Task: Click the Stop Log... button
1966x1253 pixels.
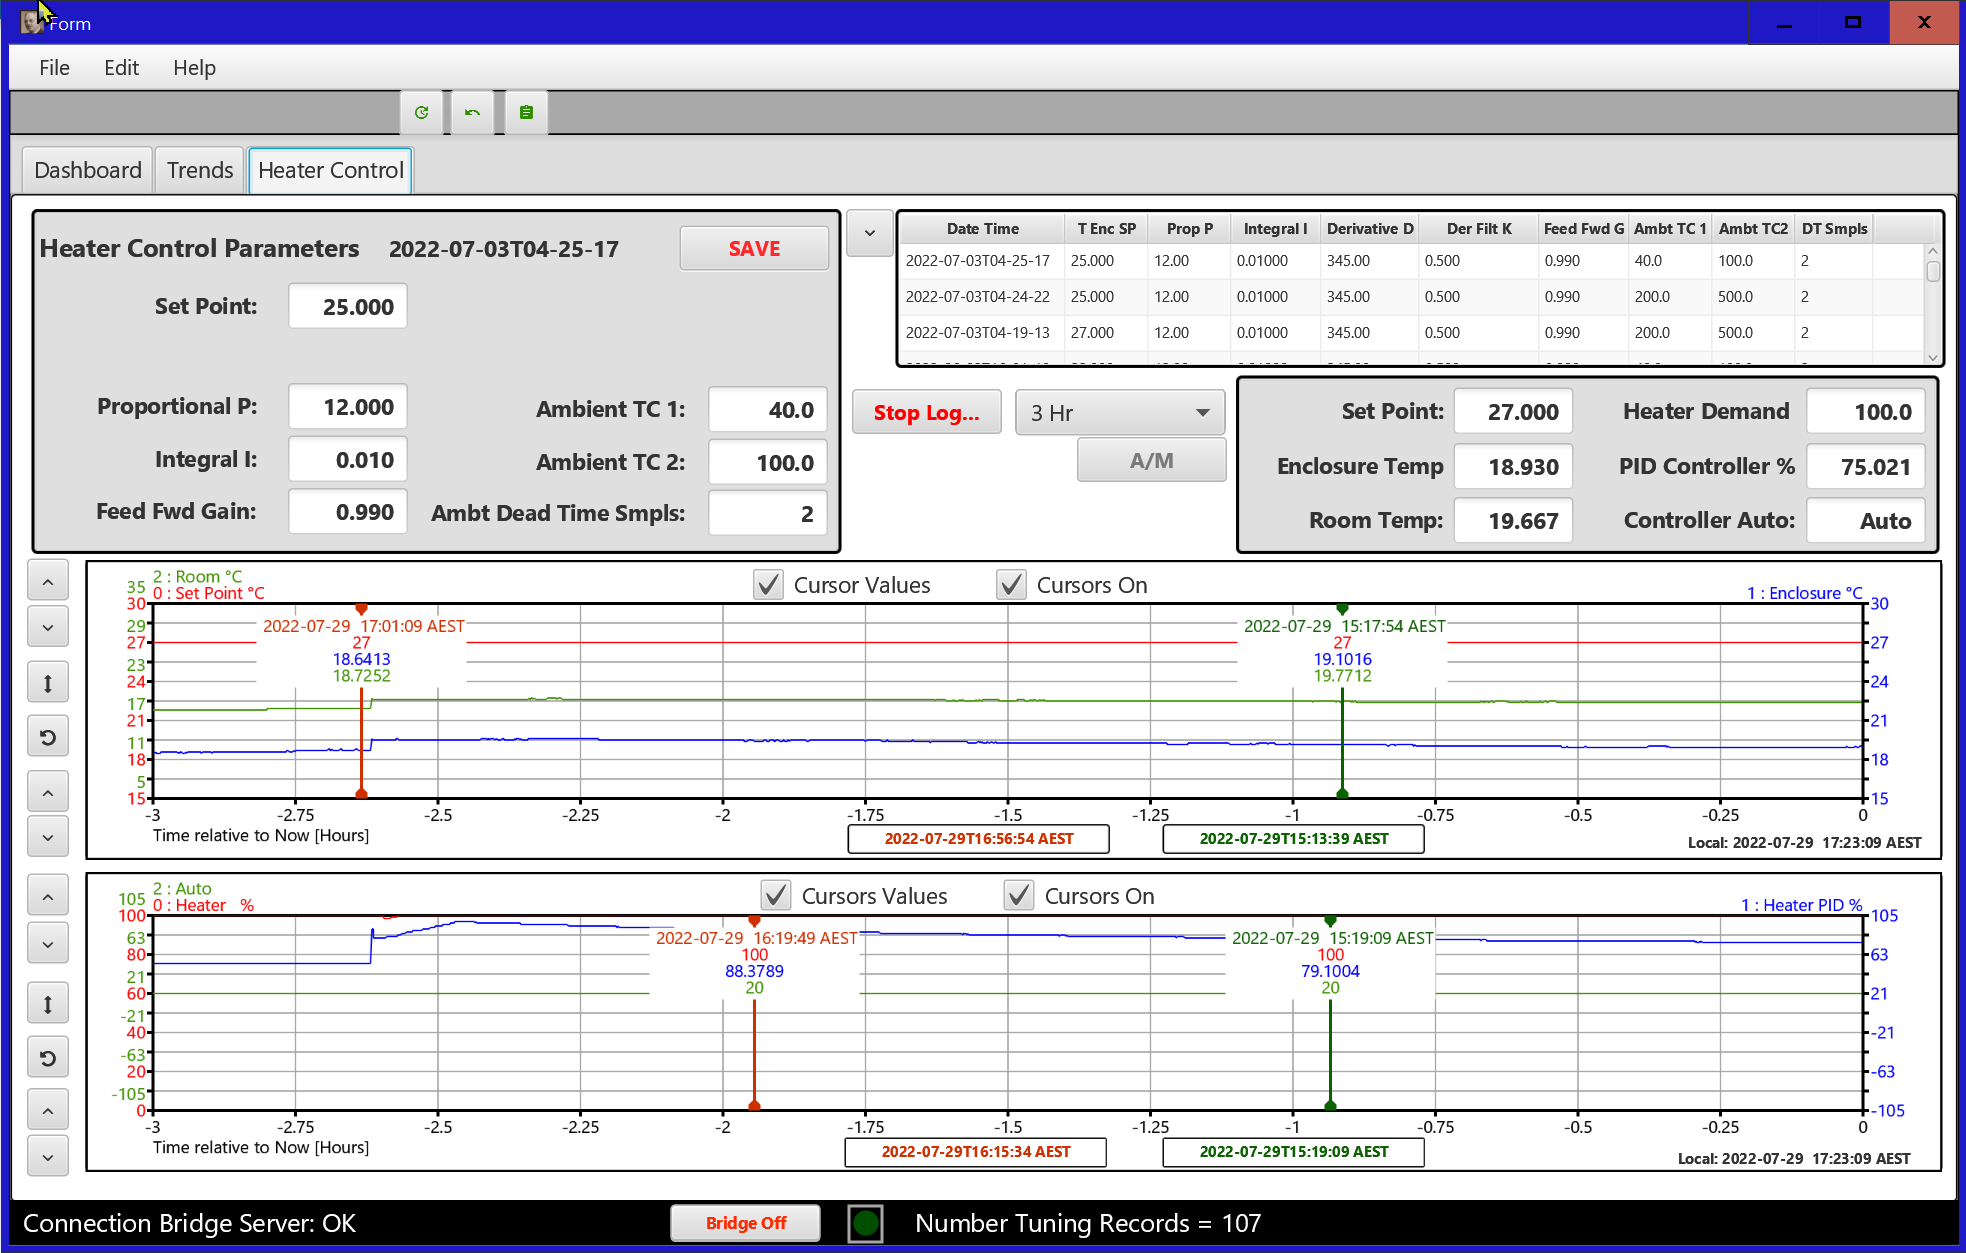Action: 926,413
